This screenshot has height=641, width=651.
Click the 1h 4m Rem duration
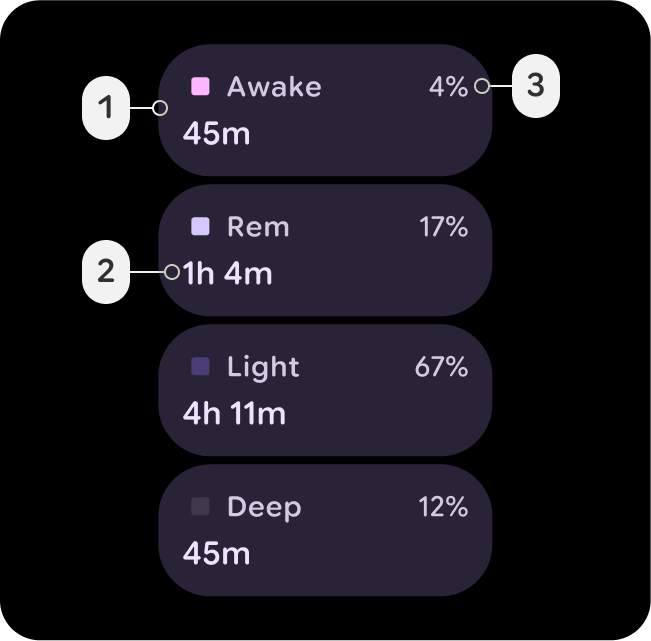pos(228,273)
